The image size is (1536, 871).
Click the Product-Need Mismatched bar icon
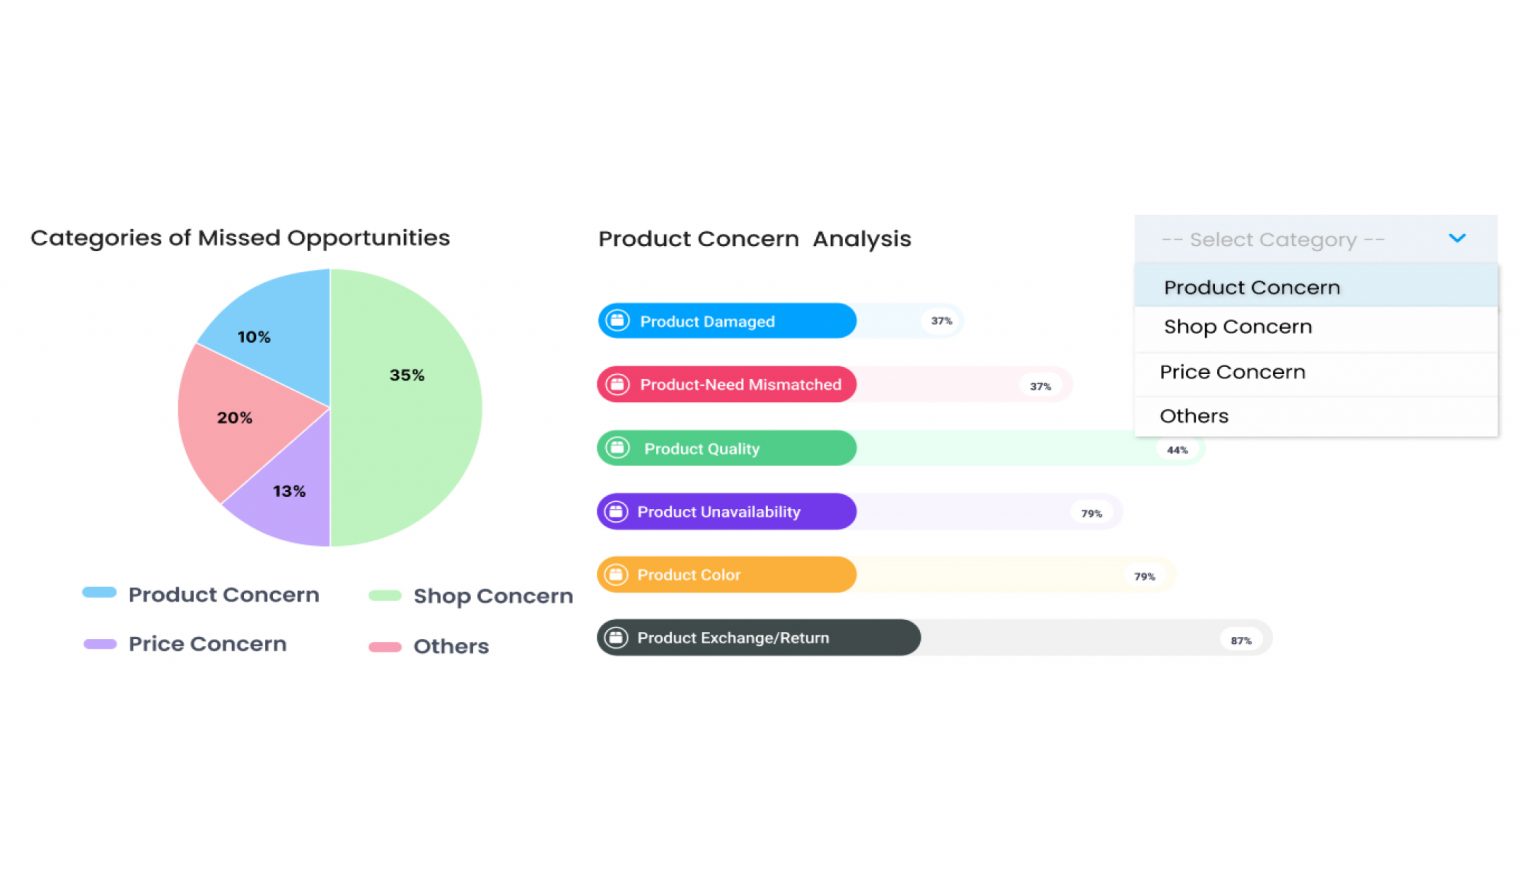[x=618, y=384]
